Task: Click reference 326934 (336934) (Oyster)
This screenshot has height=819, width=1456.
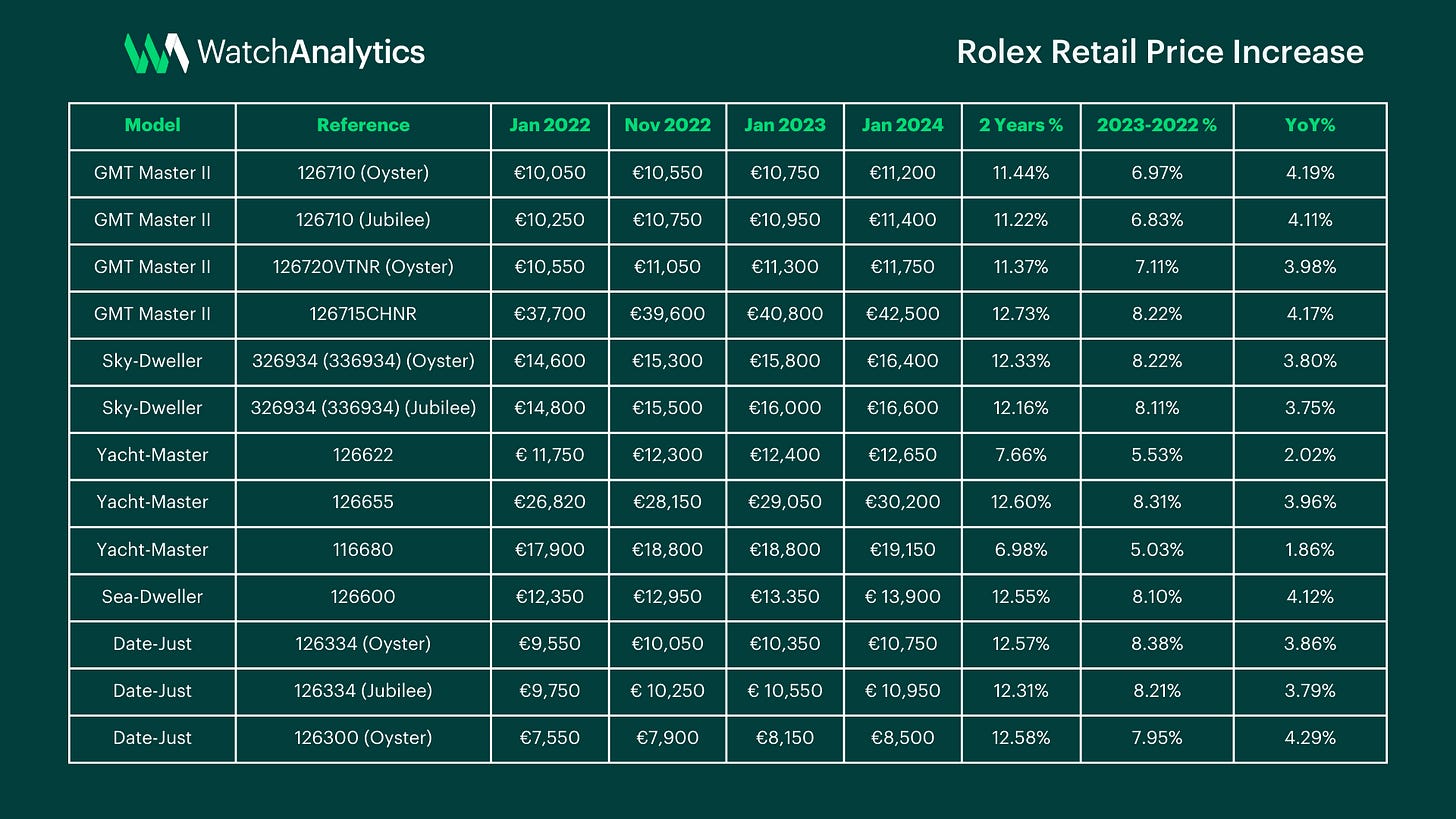Action: (x=363, y=361)
